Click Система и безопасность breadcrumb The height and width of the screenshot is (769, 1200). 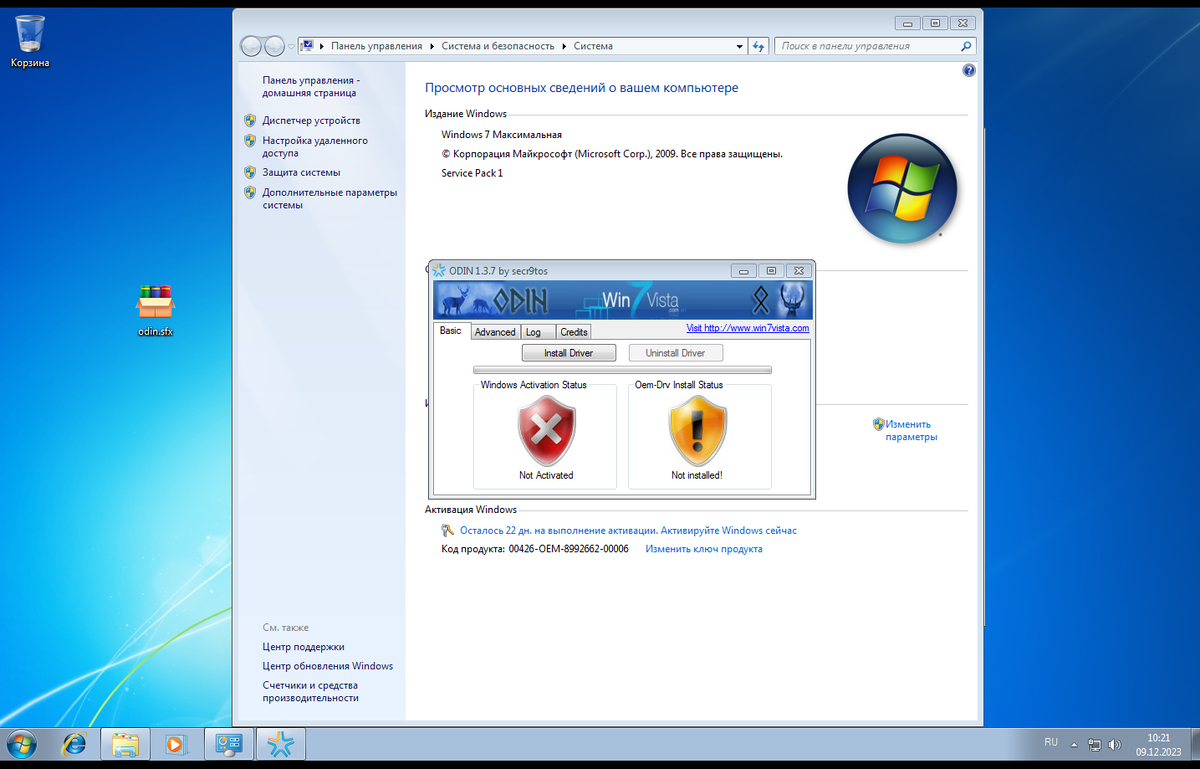pos(497,46)
